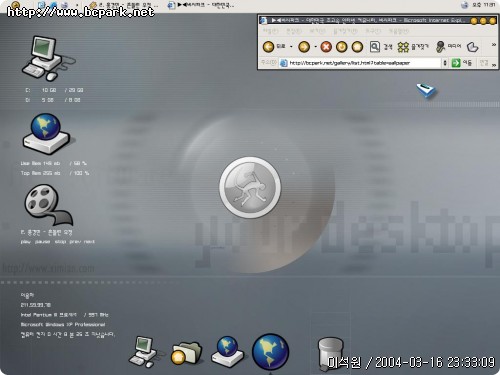Open the address bar dropdown arrow
The height and width of the screenshot is (375, 500).
445,63
